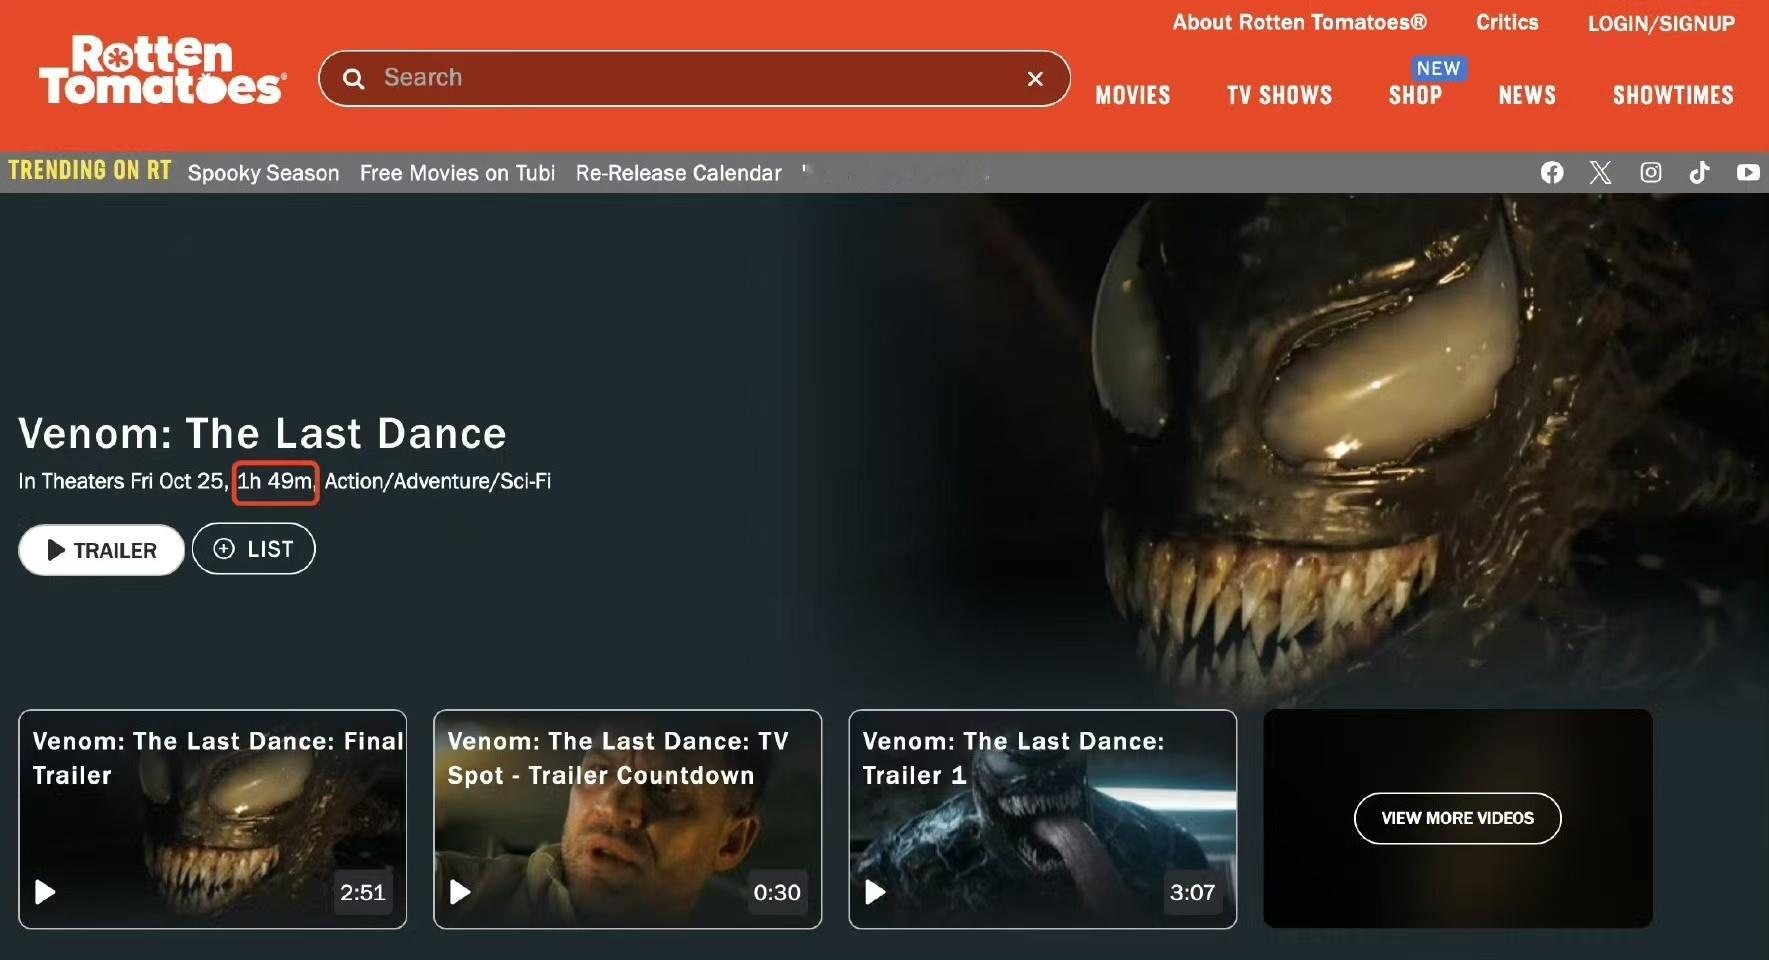The image size is (1769, 960).
Task: Click the 3:07 duration label
Action: click(x=1192, y=892)
